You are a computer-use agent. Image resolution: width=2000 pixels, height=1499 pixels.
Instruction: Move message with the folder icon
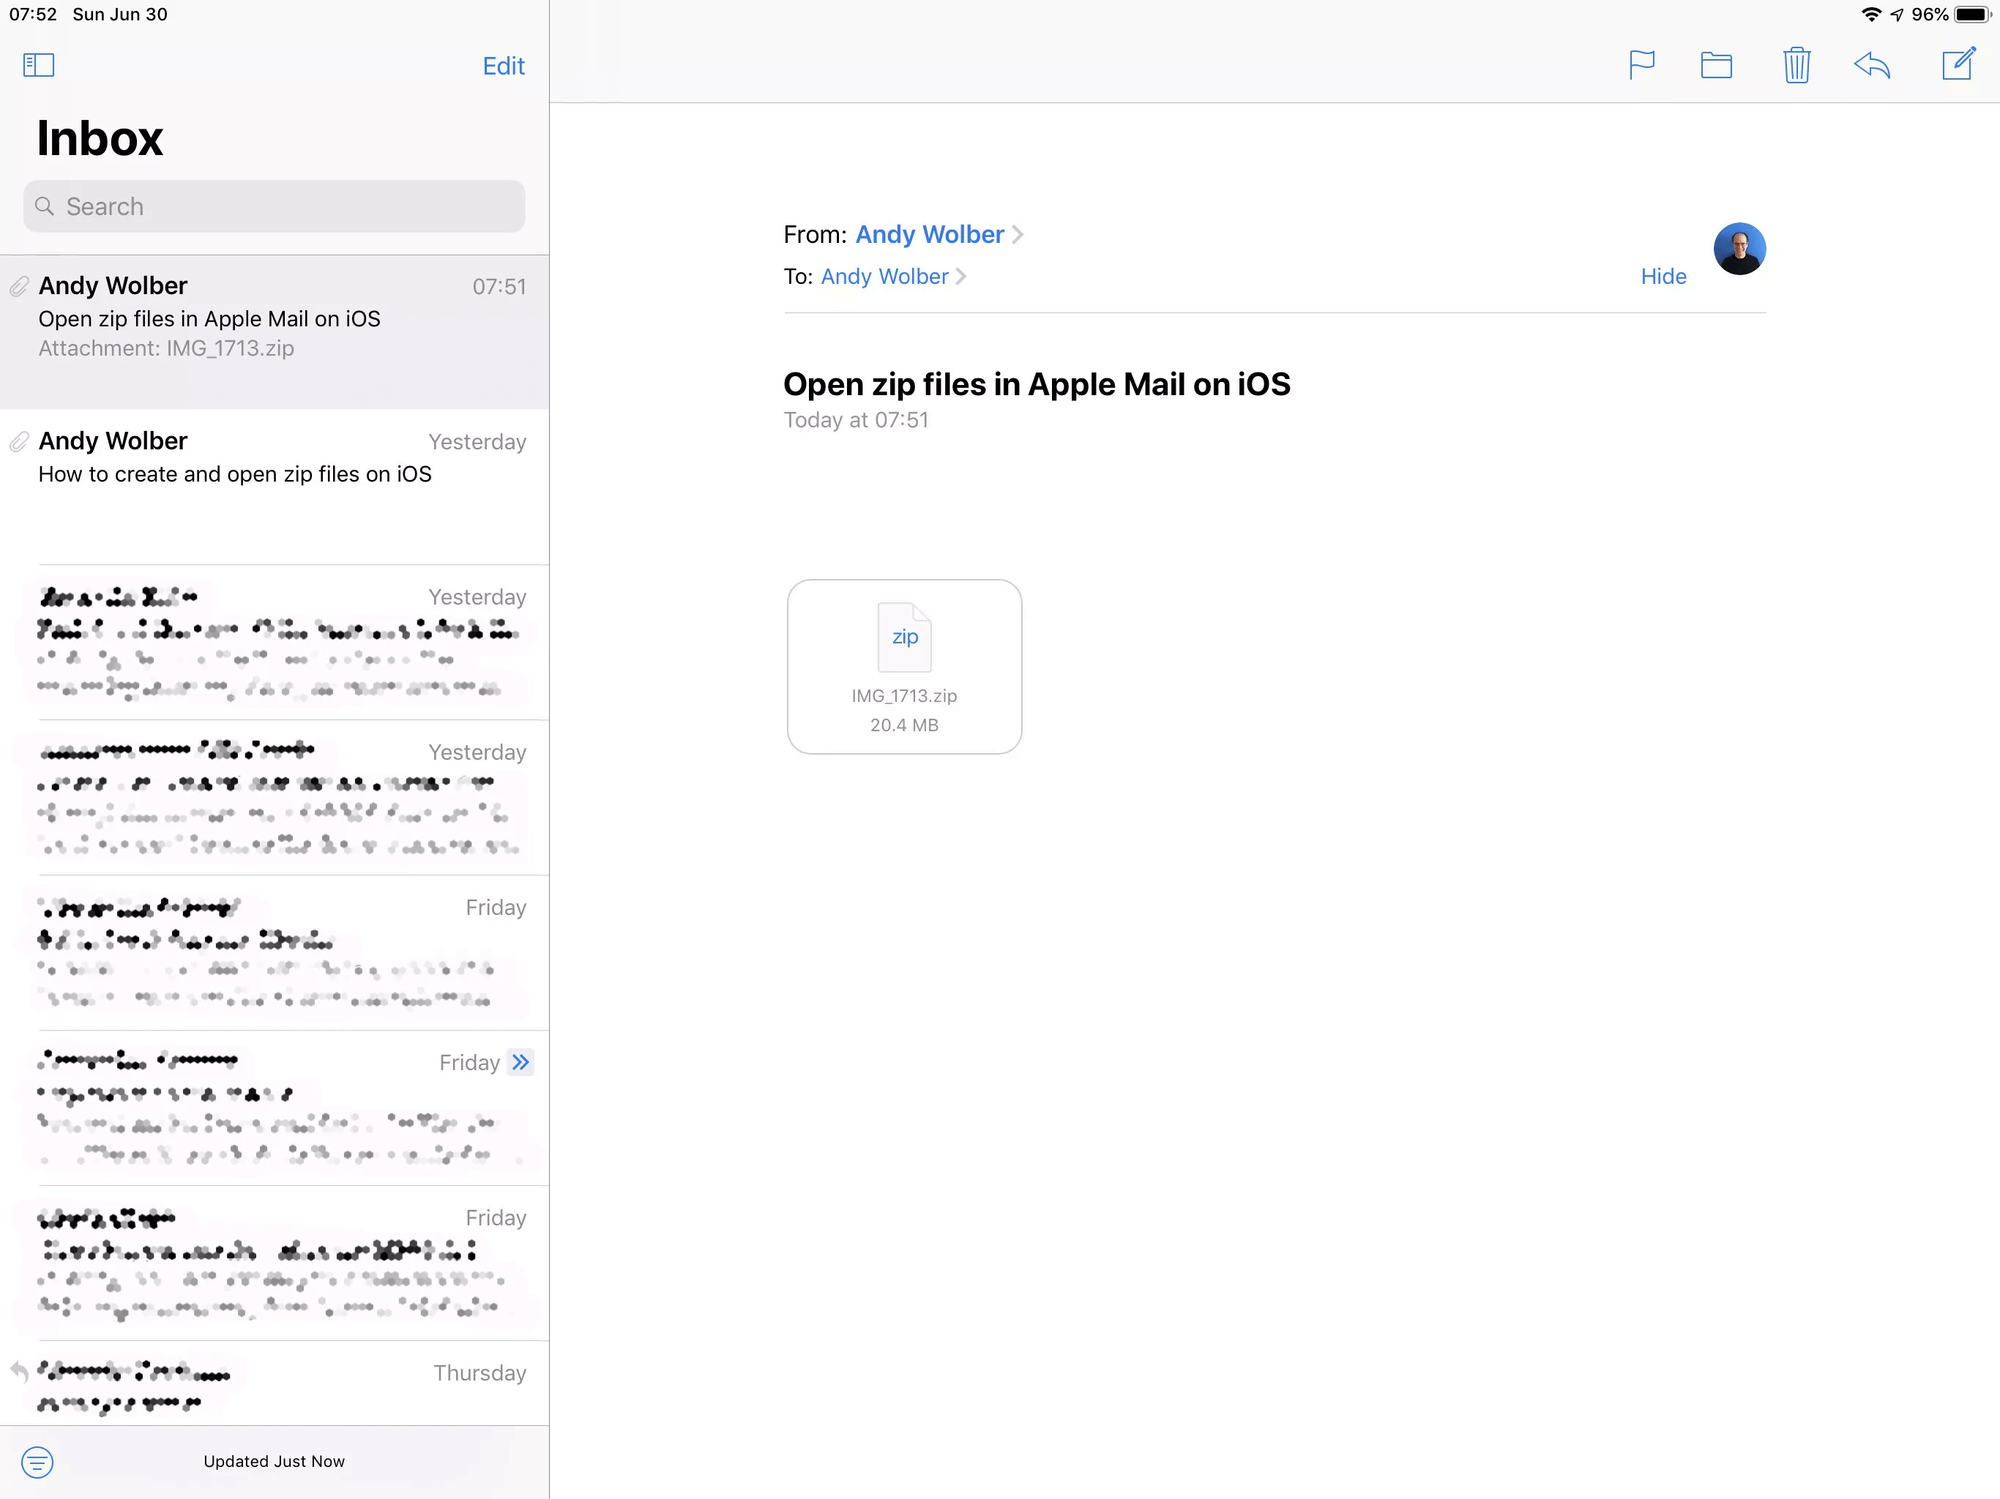(x=1716, y=65)
